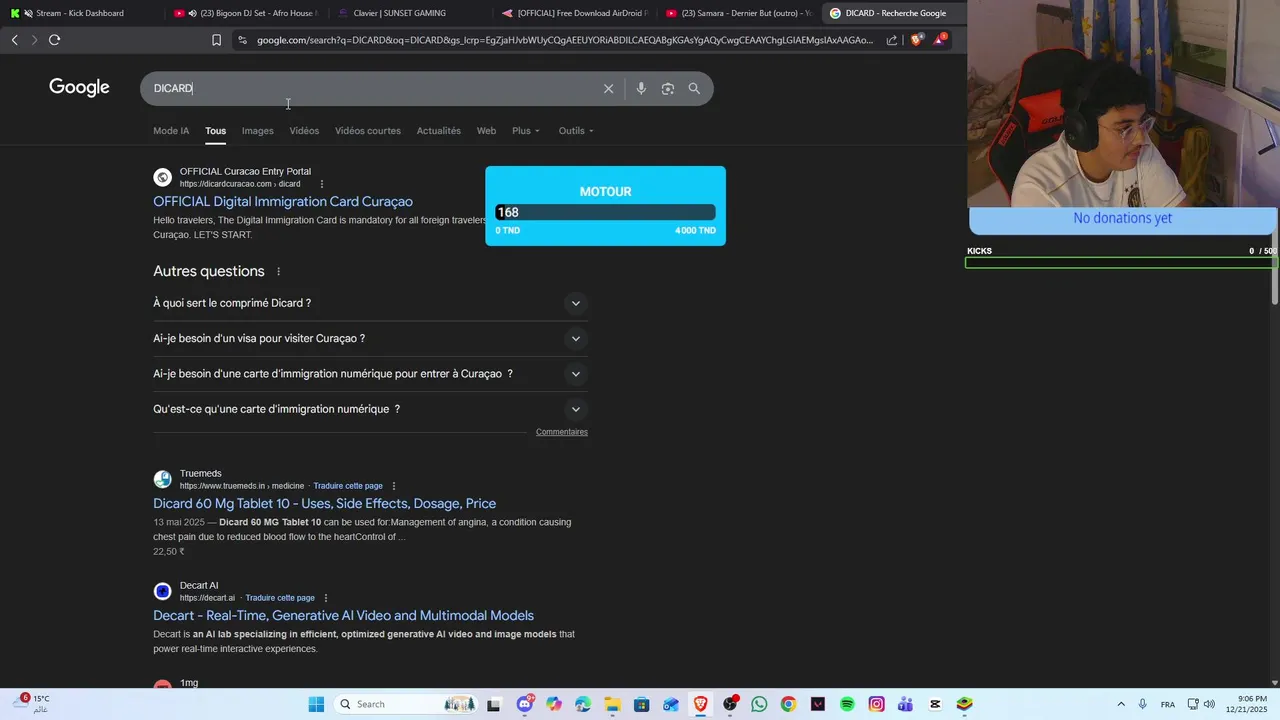Switch to Stream - Kick Dashboard tab
The width and height of the screenshot is (1280, 720).
(80, 13)
